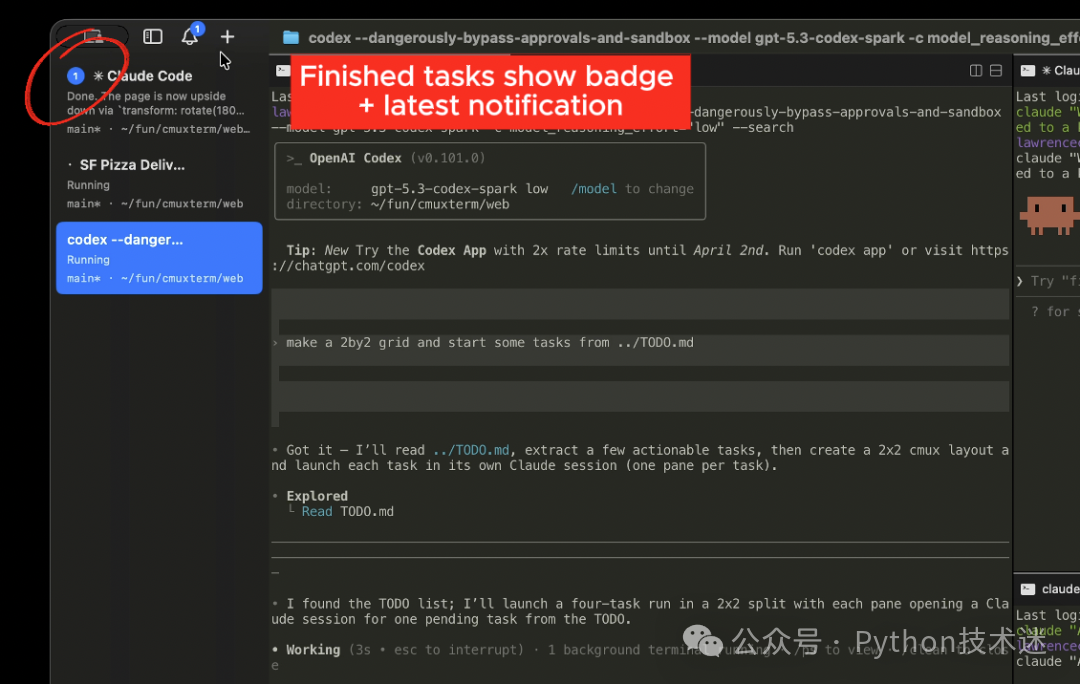The image size is (1080, 684).
Task: Focus the codex prompt line about 2by2 grid
Action: (490, 342)
